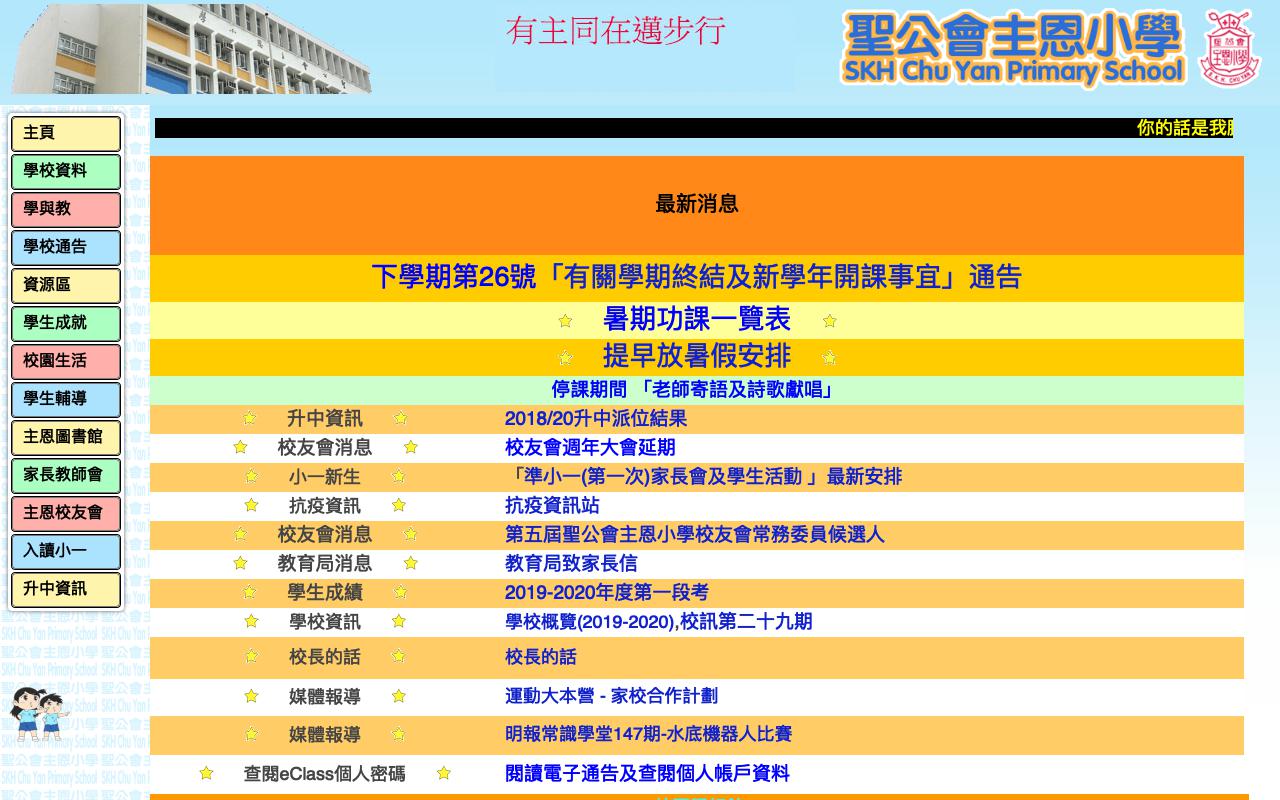The width and height of the screenshot is (1280, 800).
Task: Click the star next to 升中資訊
Action: (x=251, y=419)
